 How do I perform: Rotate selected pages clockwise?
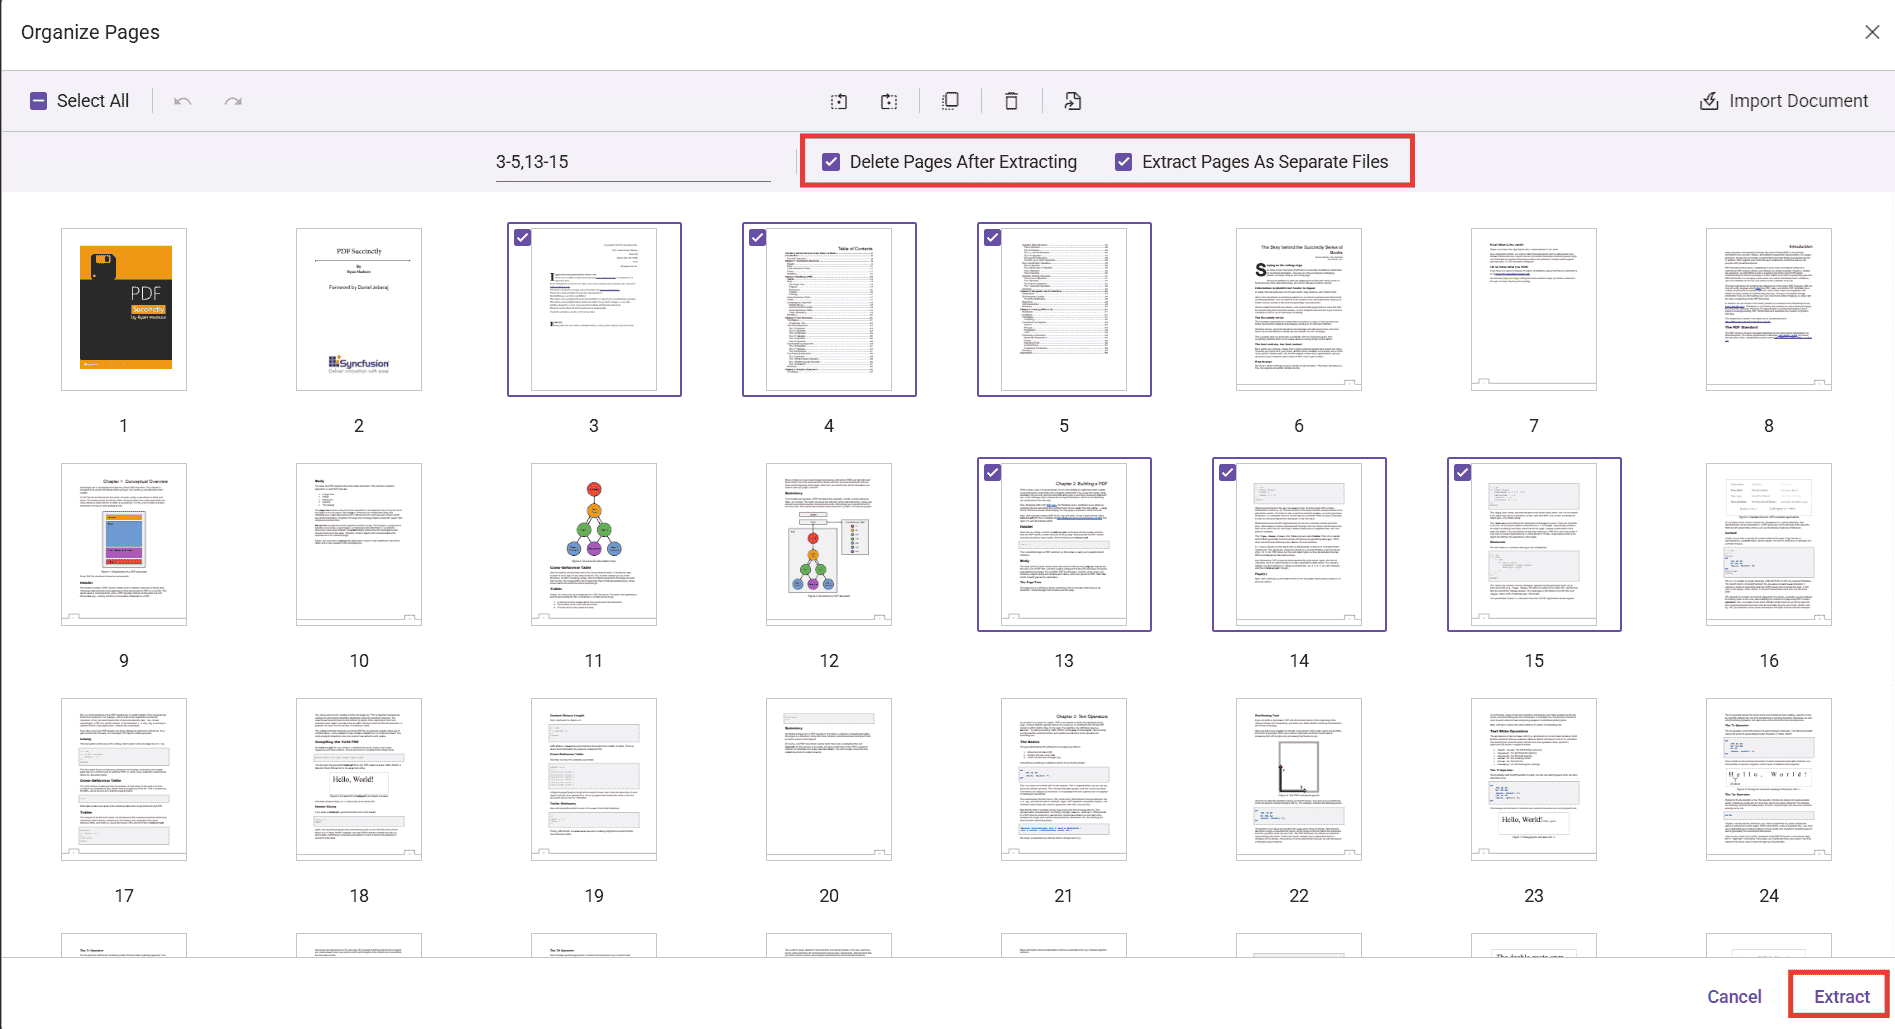(889, 100)
